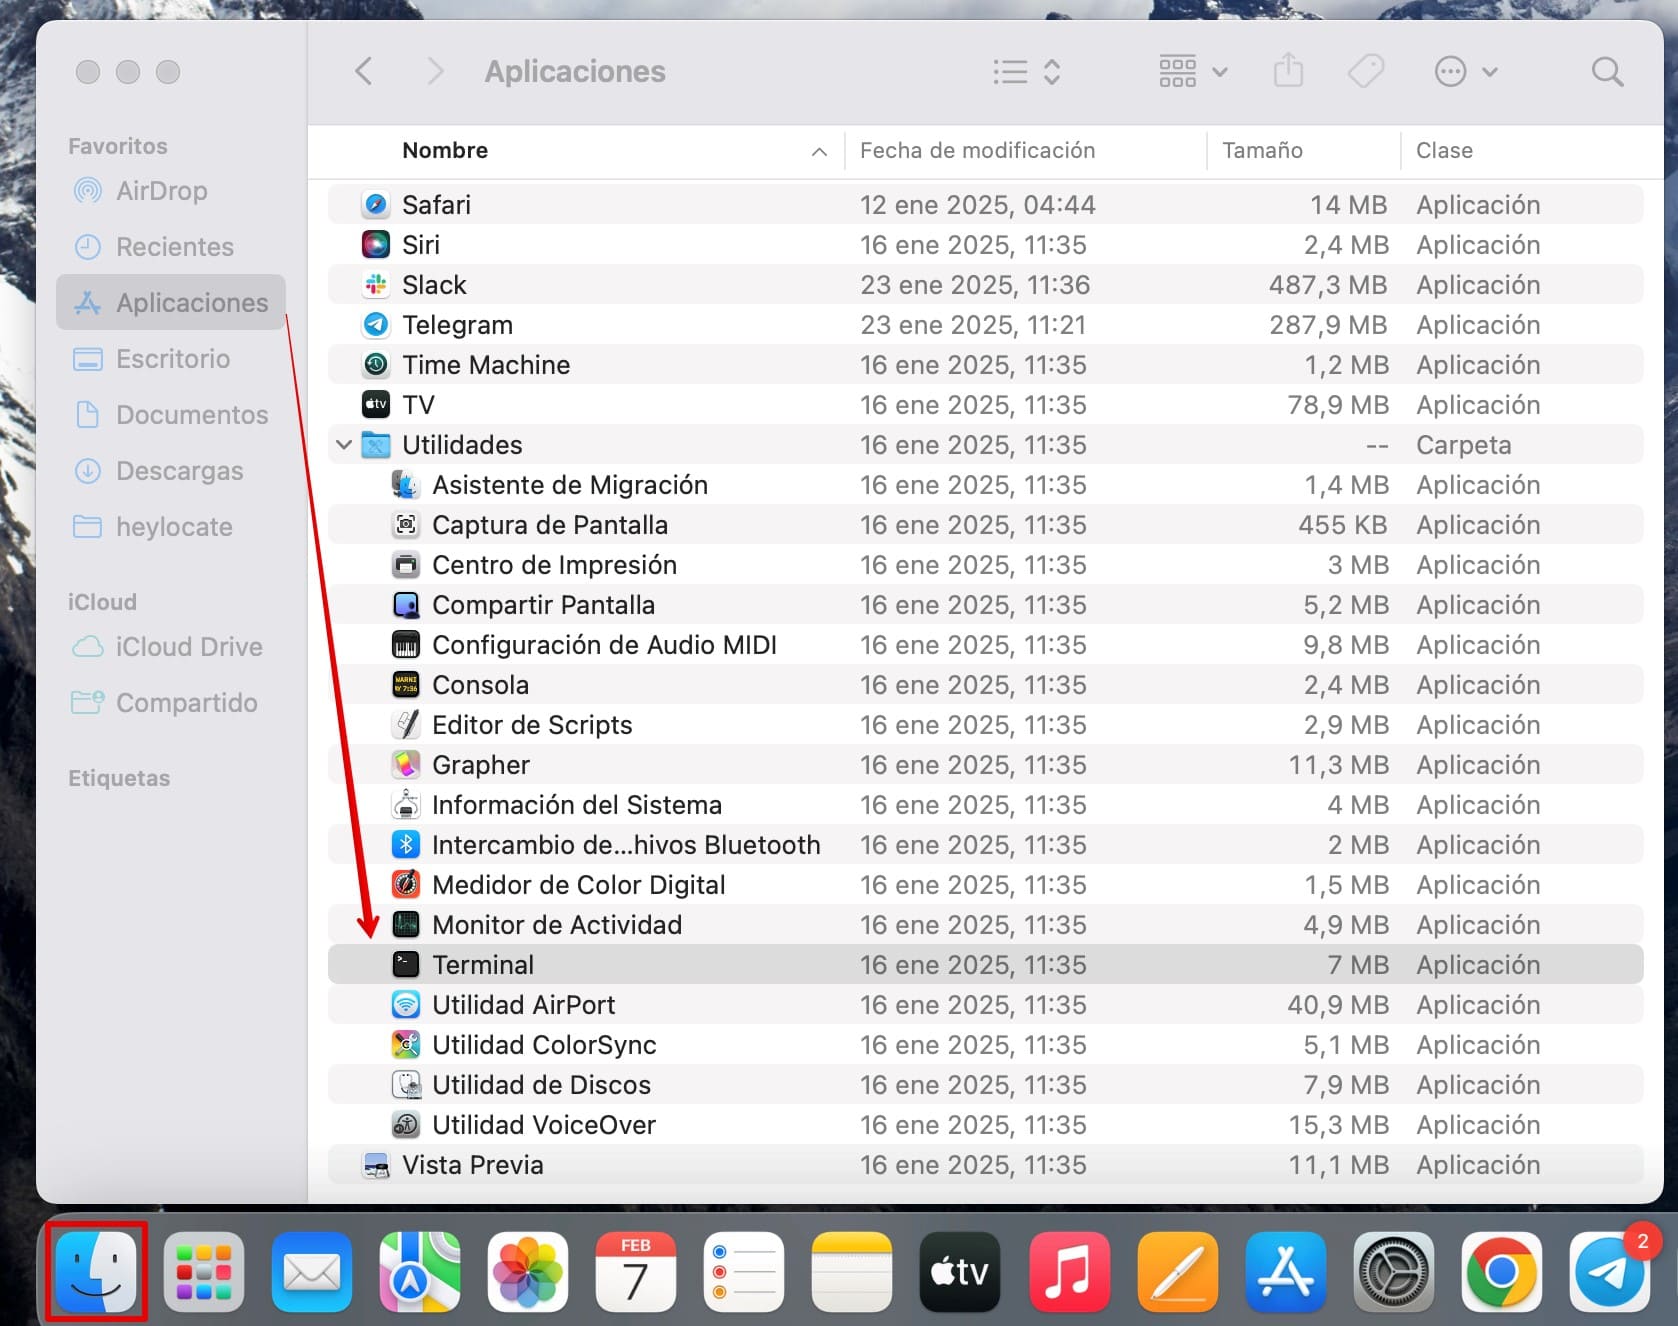The height and width of the screenshot is (1326, 1678).
Task: Select the Vista Previa row
Action: (x=985, y=1165)
